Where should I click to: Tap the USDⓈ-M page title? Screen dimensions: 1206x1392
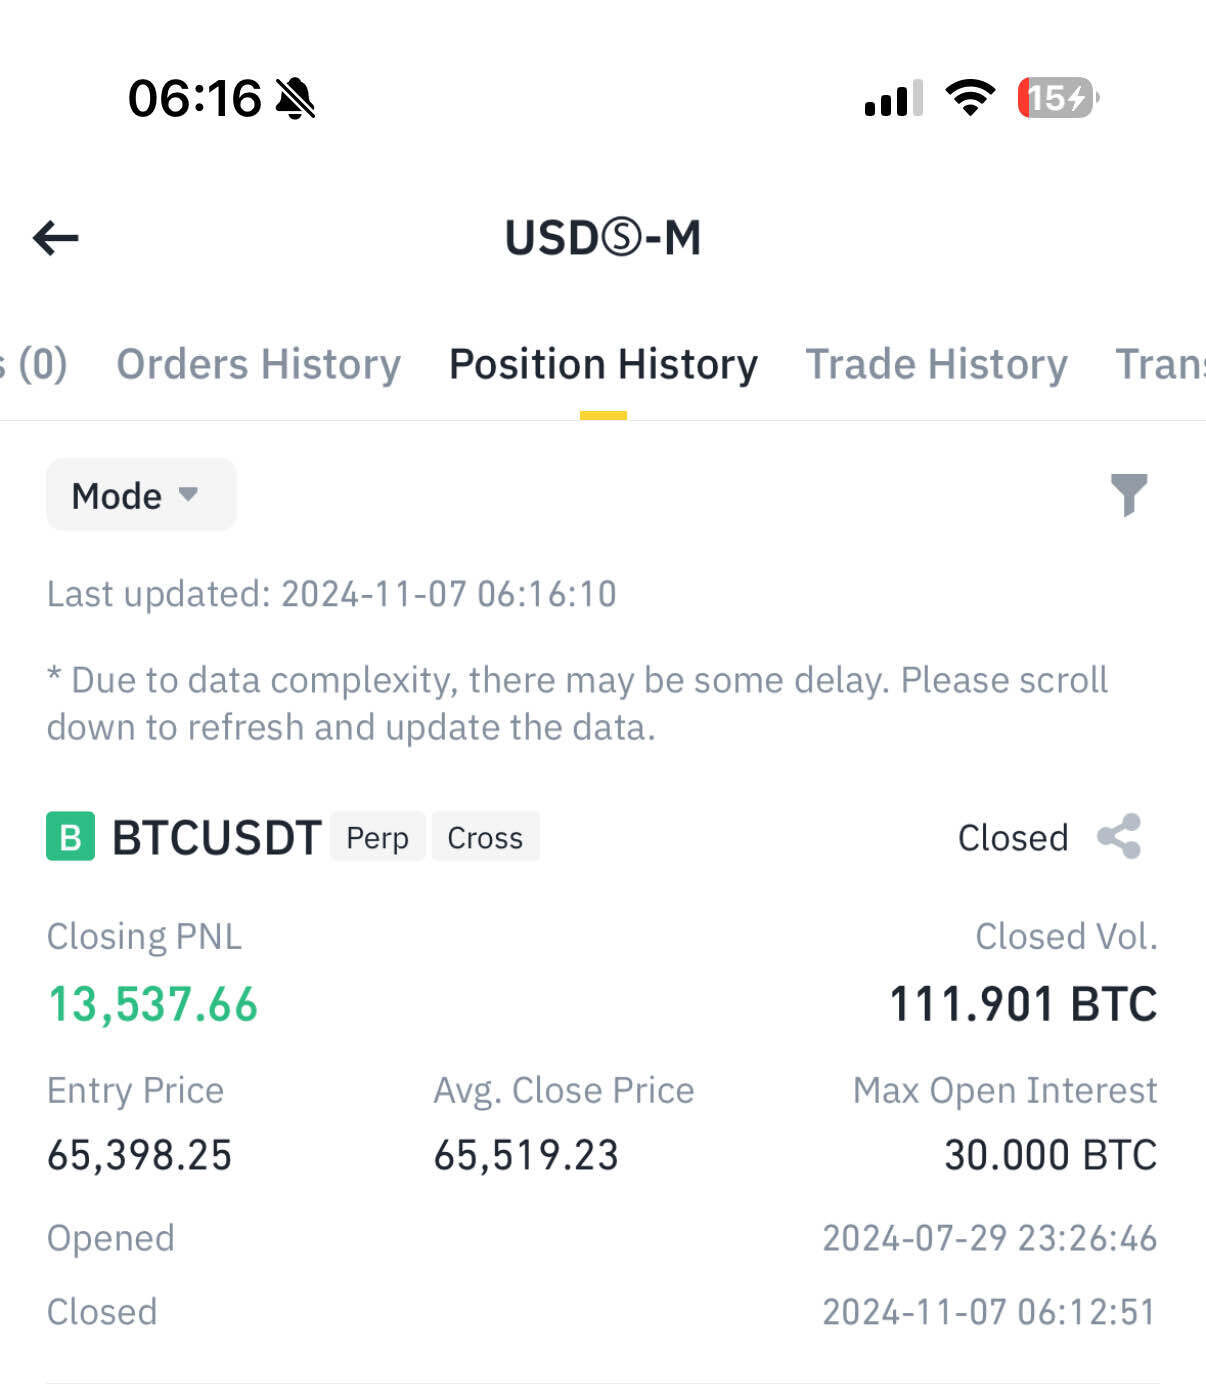click(603, 238)
